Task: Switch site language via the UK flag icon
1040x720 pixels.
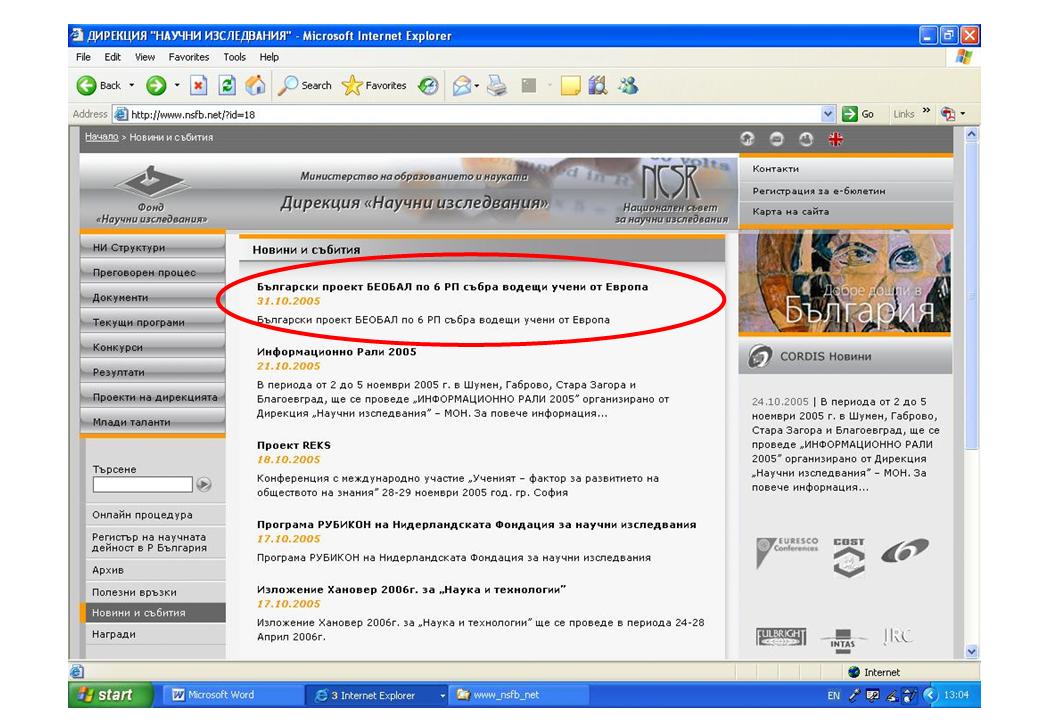Action: [x=836, y=138]
